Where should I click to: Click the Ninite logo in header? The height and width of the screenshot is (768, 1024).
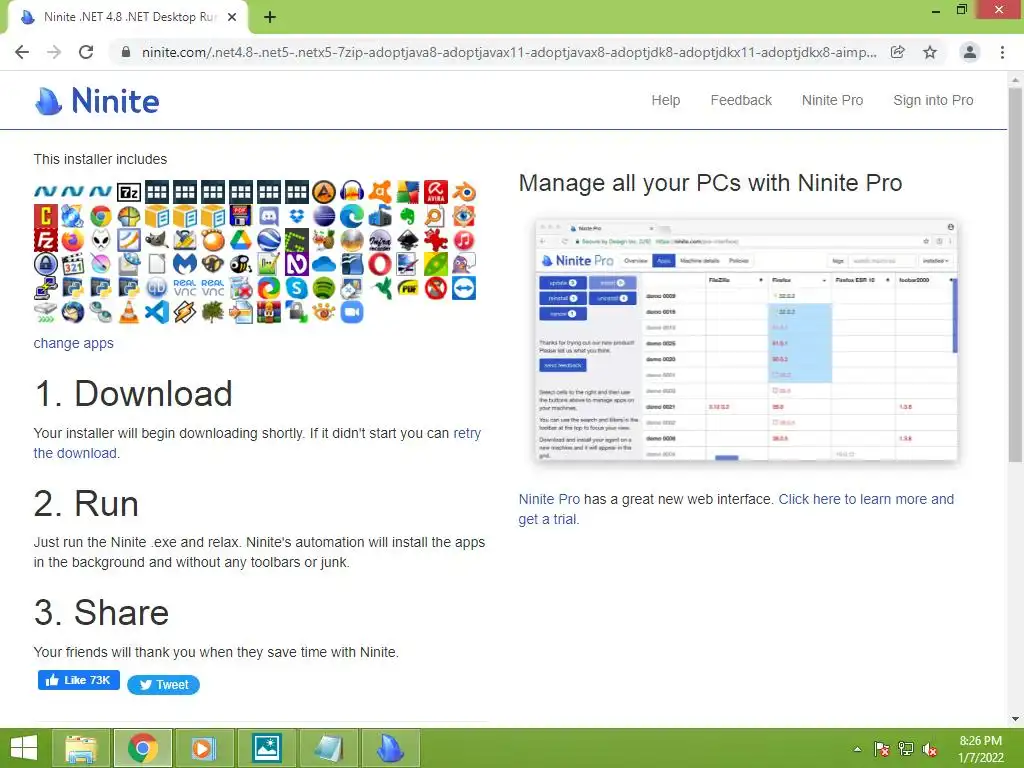(x=97, y=101)
